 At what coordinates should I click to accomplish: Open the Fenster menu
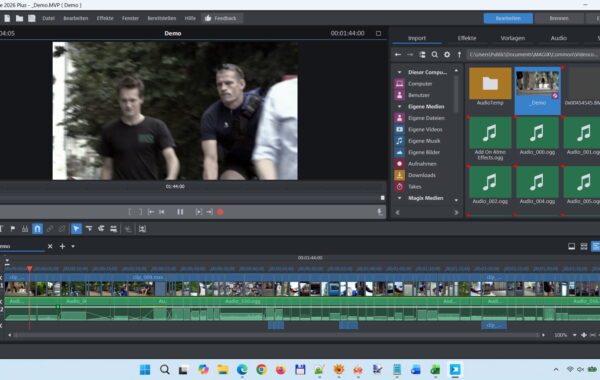tap(130, 18)
